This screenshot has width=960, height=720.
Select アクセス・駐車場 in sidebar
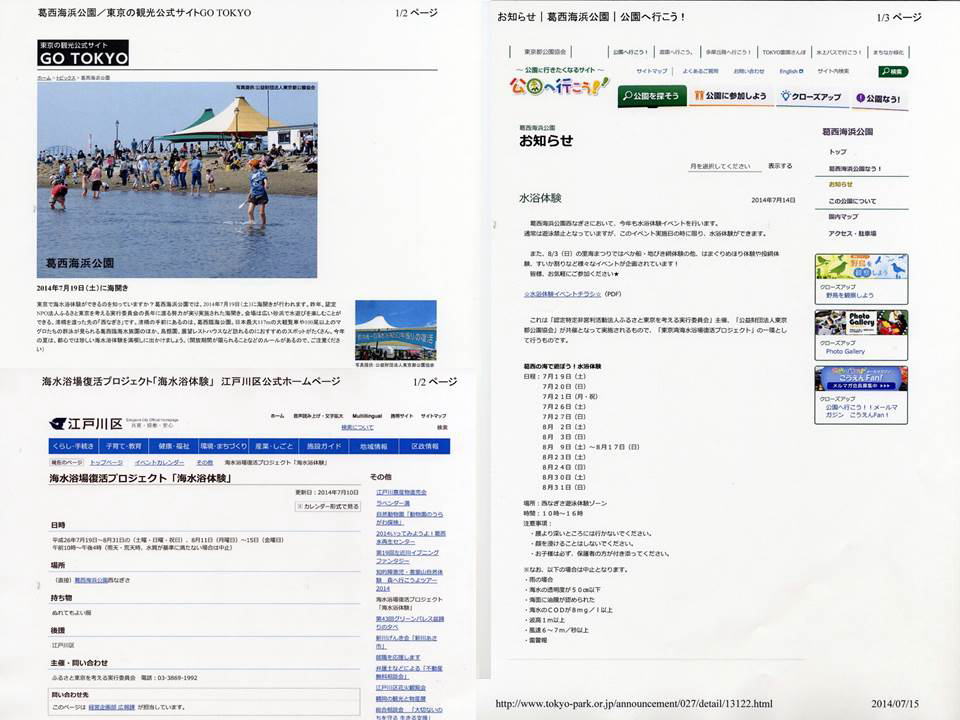tap(852, 233)
